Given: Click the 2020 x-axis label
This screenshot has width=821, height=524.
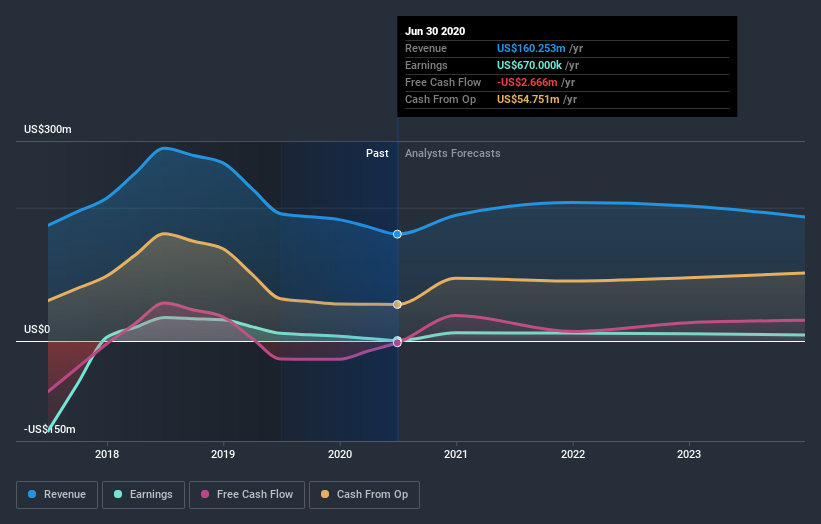Looking at the screenshot, I should (x=340, y=454).
